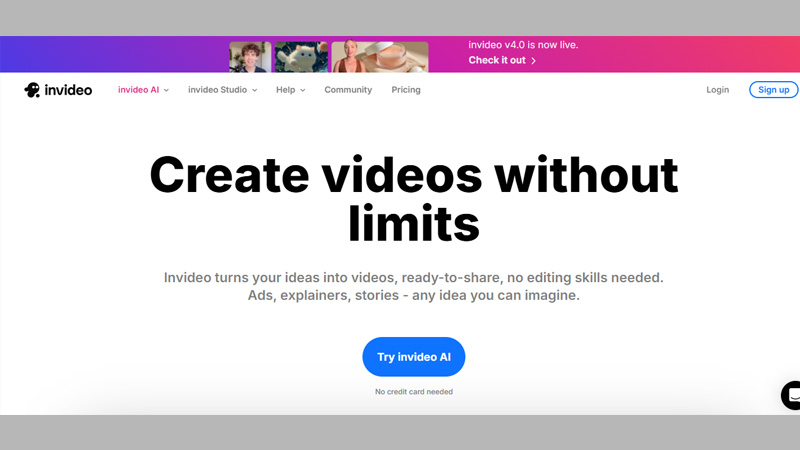Open the chat support widget
This screenshot has height=450, width=800.
(x=791, y=395)
